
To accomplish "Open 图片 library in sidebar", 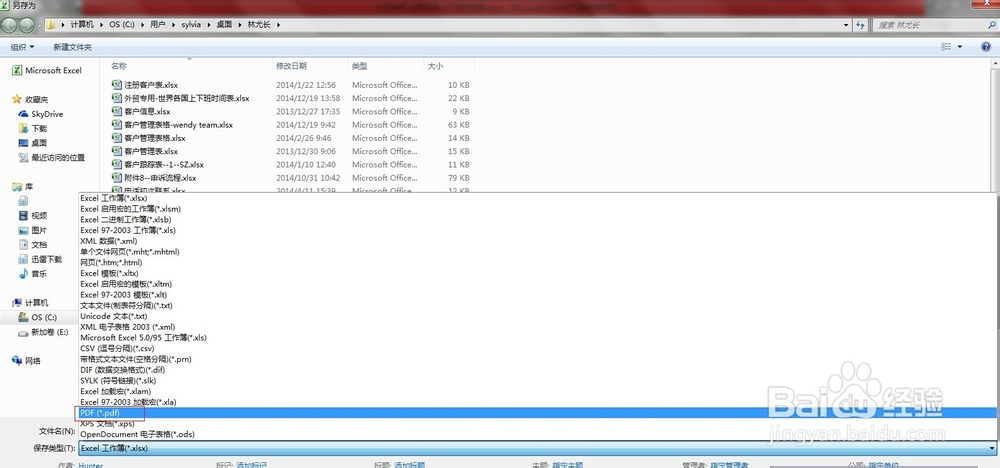I will tap(33, 230).
